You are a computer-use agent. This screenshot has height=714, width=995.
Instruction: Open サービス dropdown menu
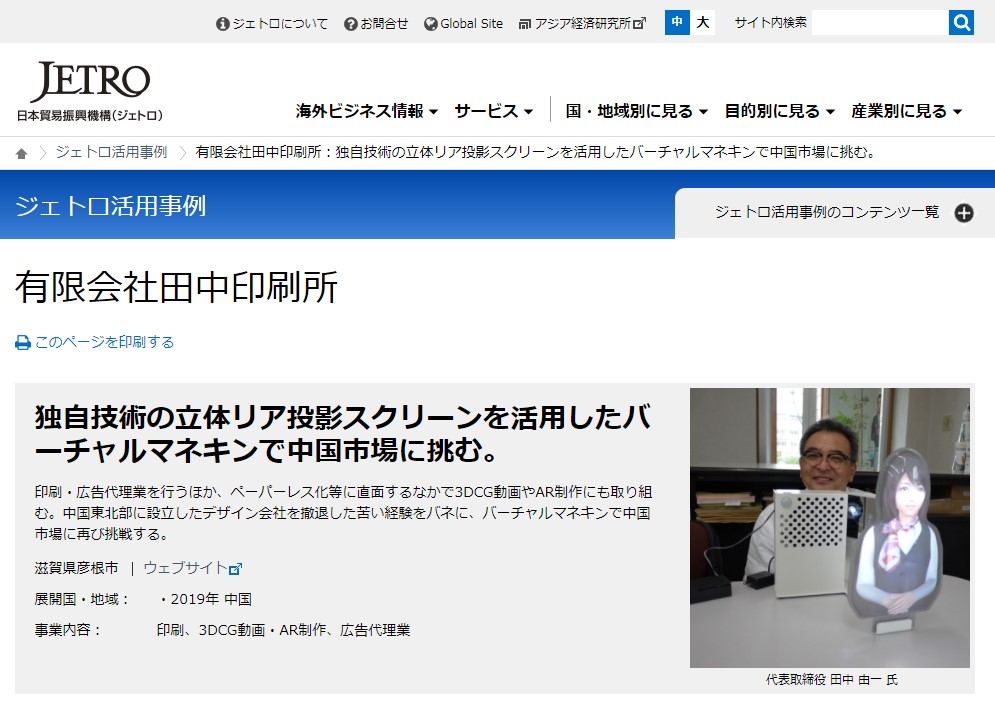494,111
